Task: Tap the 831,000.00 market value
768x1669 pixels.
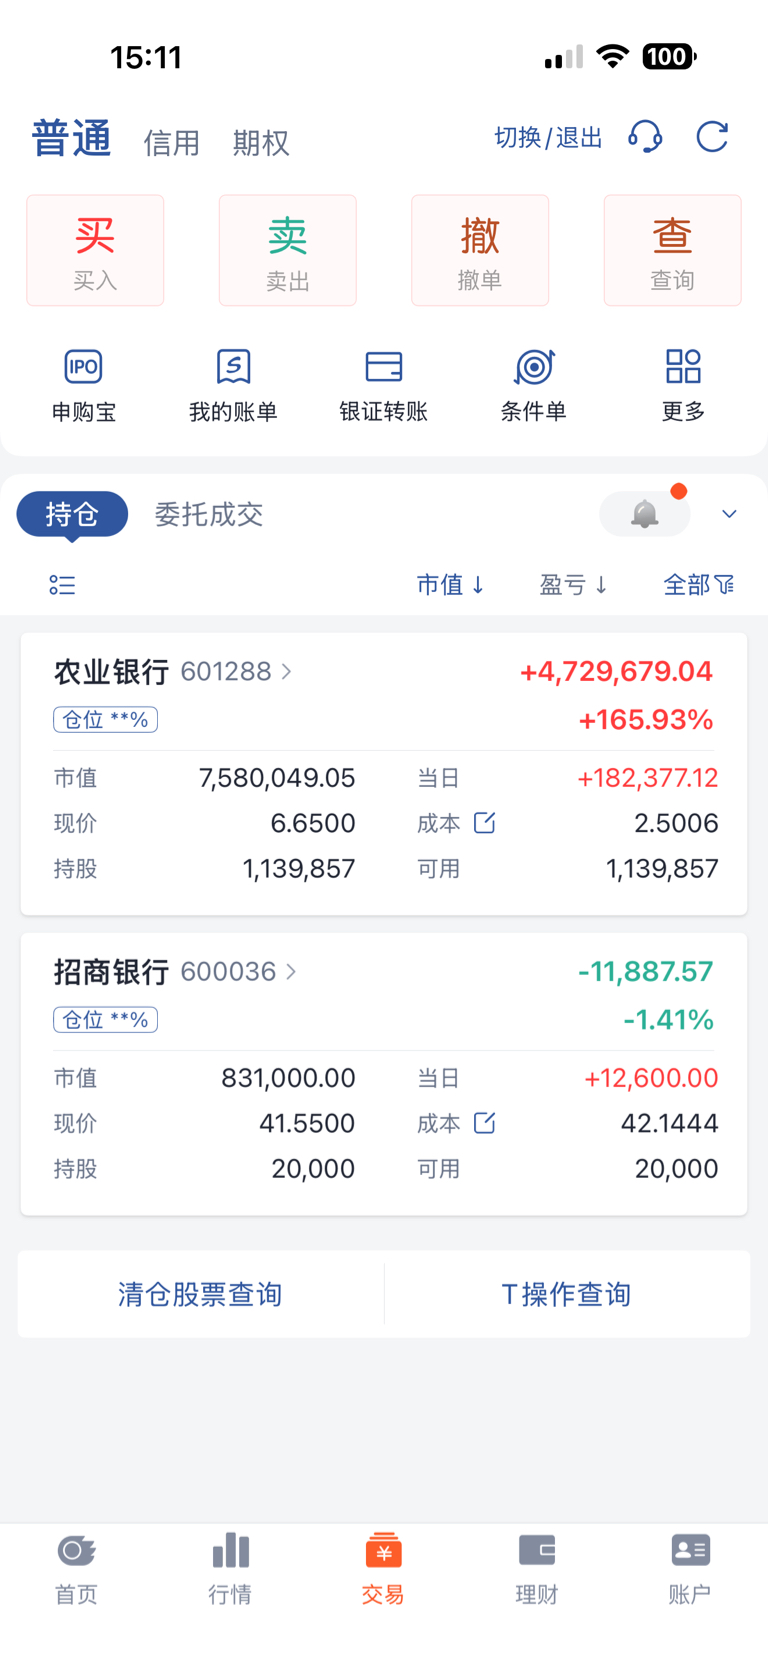Action: coord(288,1078)
